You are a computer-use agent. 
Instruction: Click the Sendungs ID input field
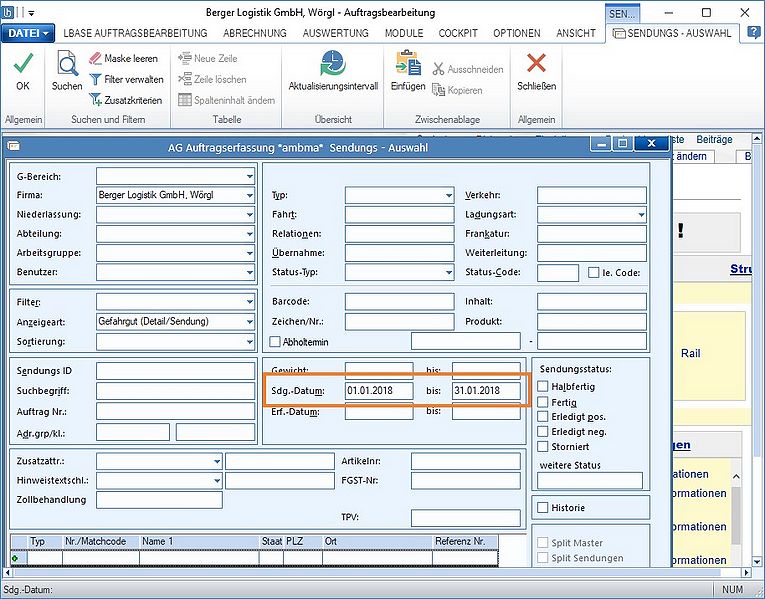tap(175, 371)
